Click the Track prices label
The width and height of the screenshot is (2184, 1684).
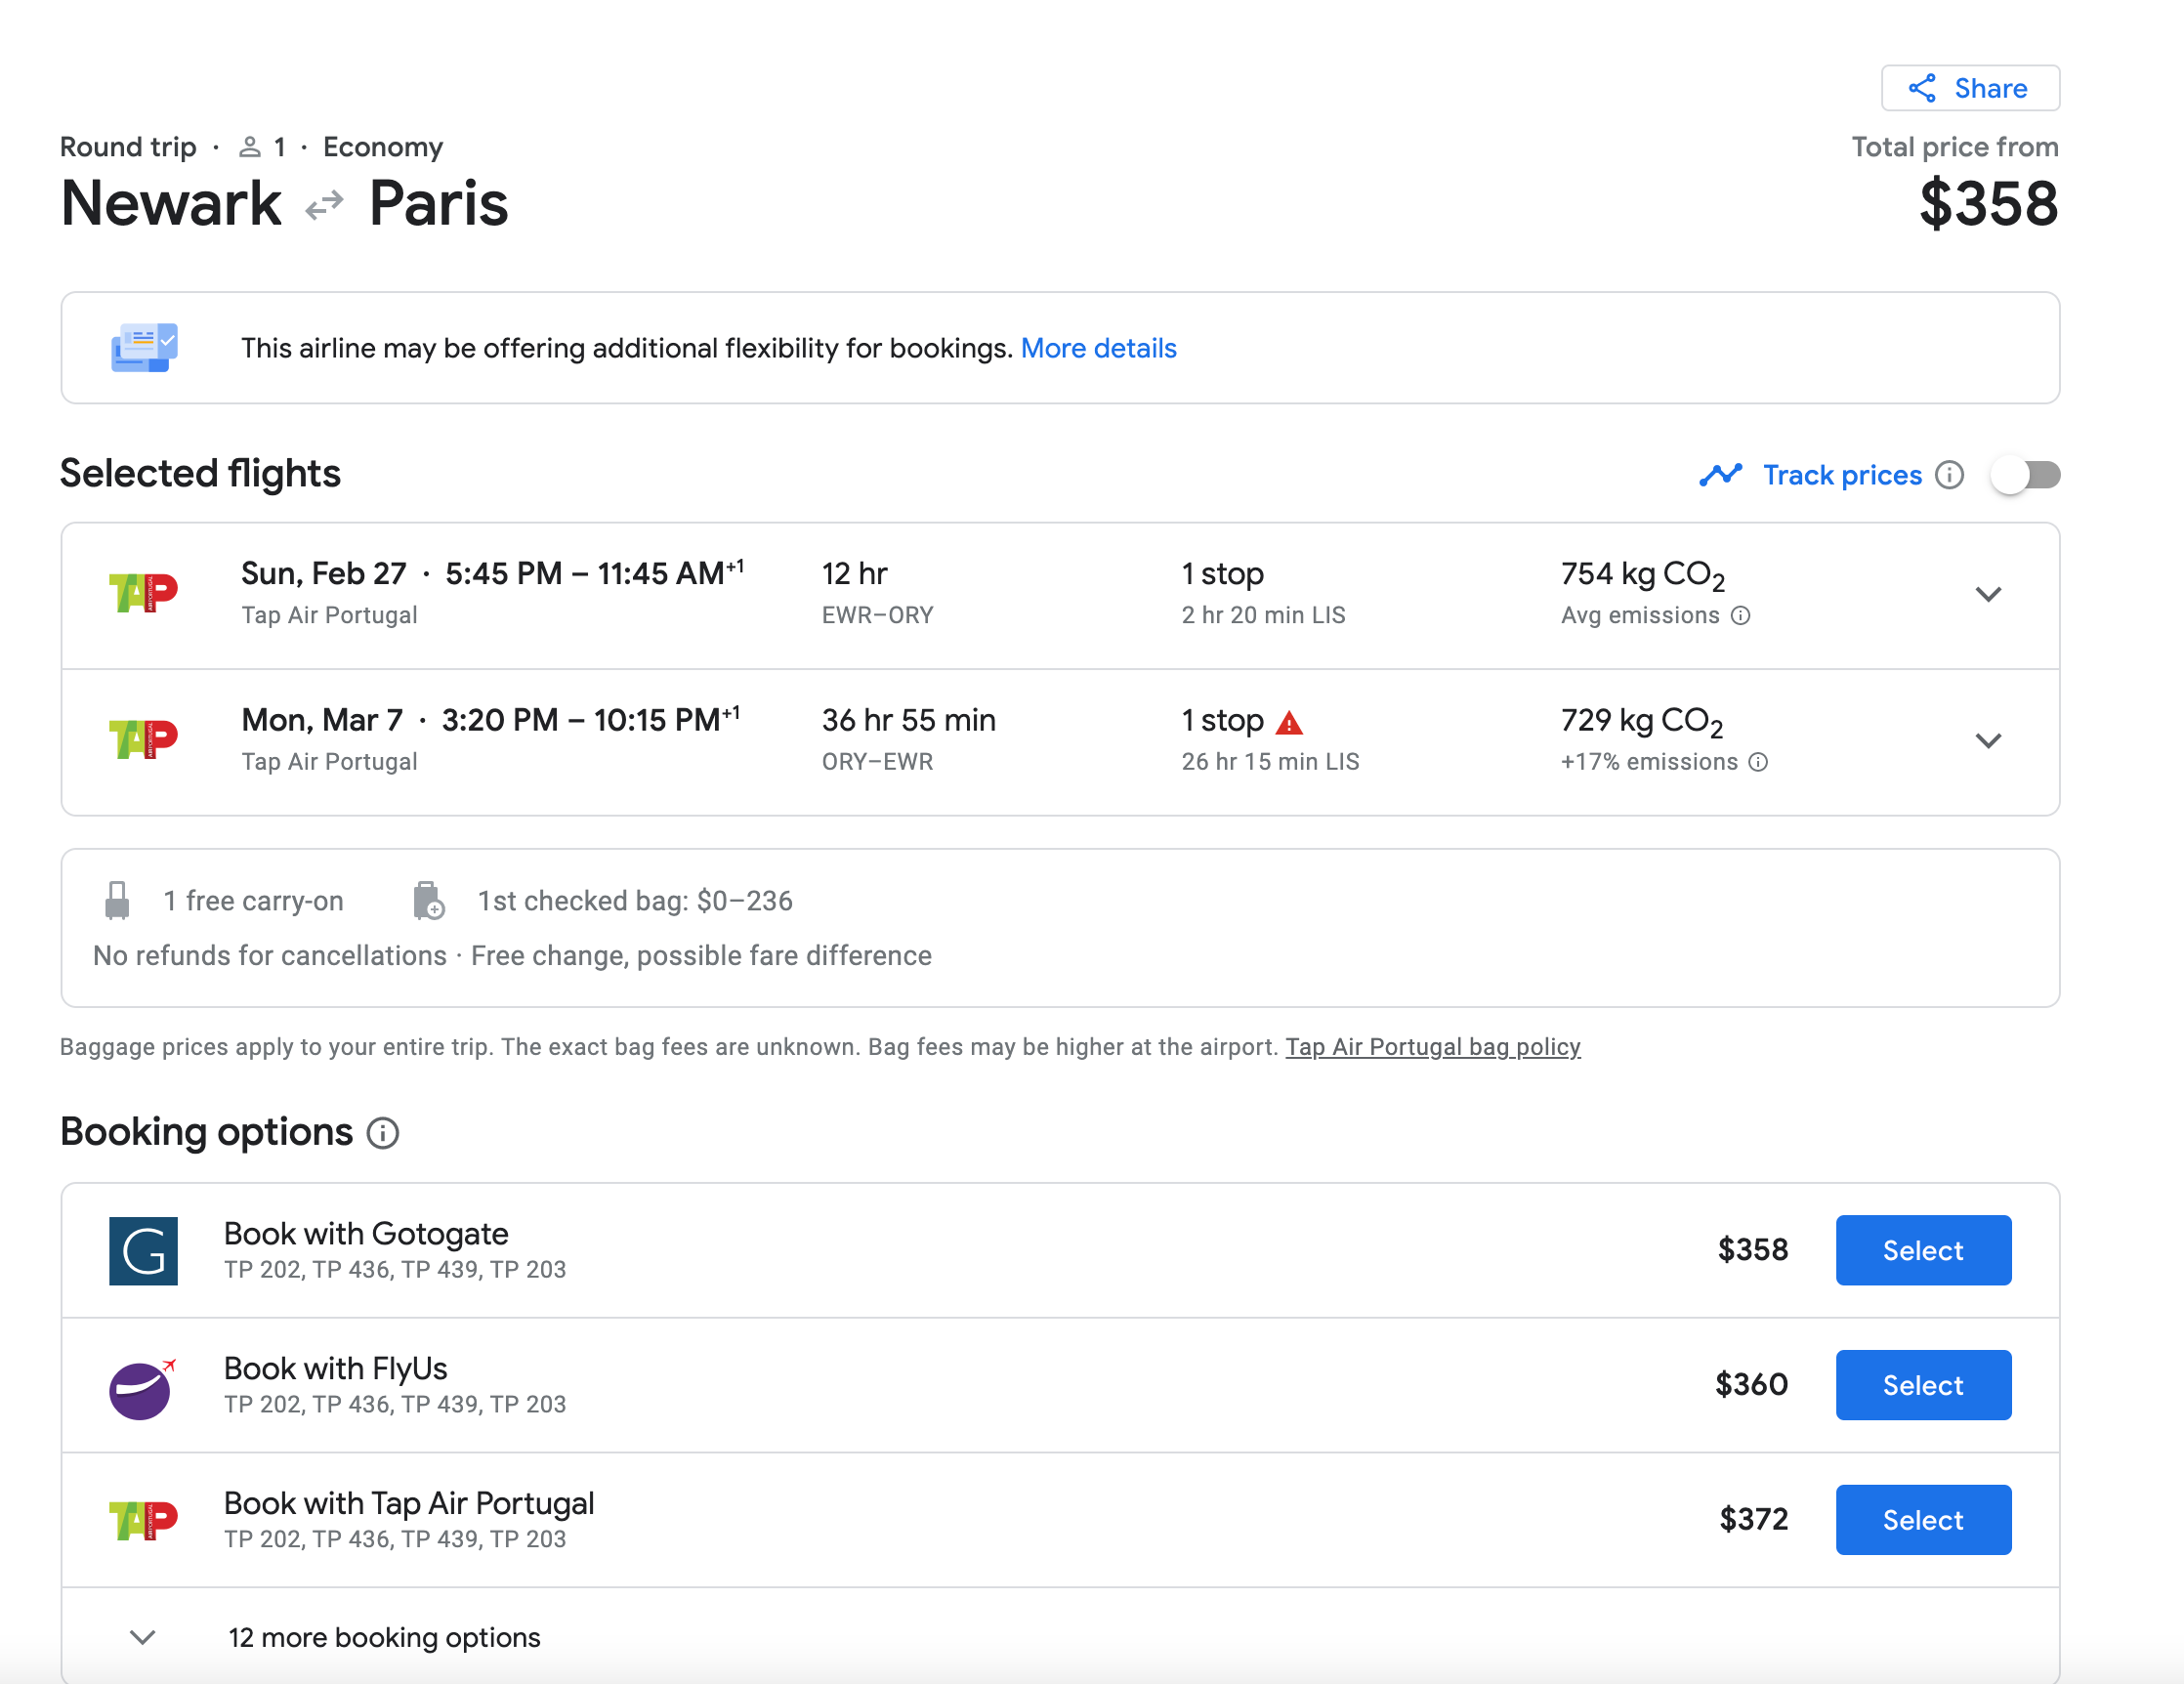[x=1841, y=475]
